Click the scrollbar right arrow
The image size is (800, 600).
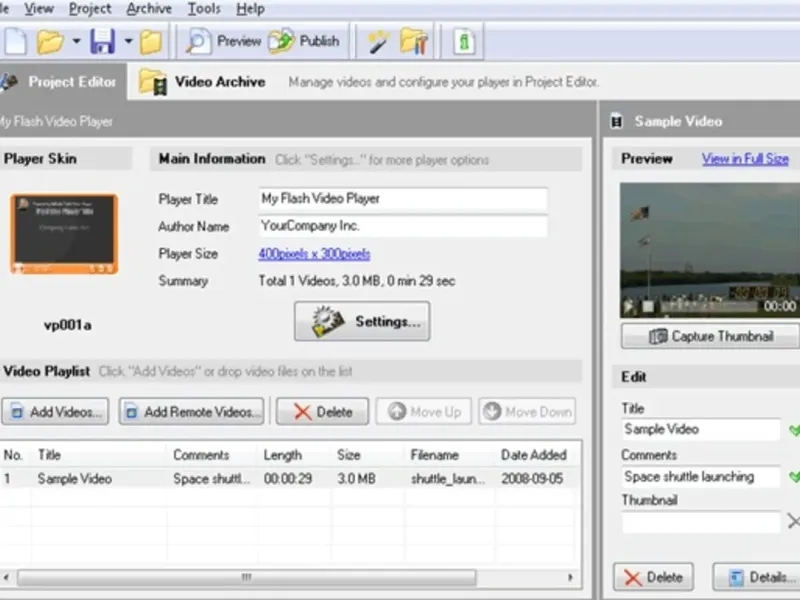pos(570,578)
